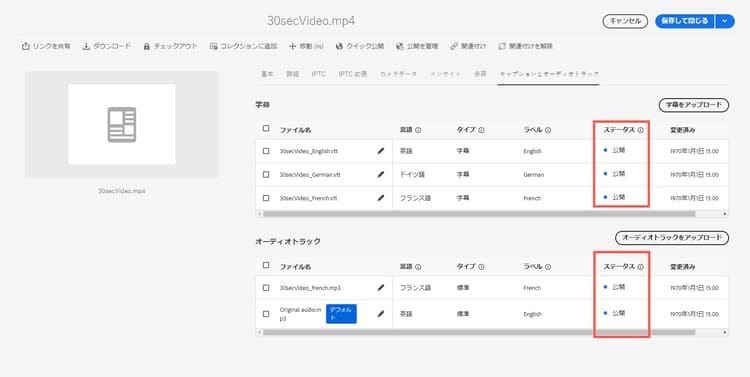
Task: Click the move (移動) icon
Action: point(293,46)
